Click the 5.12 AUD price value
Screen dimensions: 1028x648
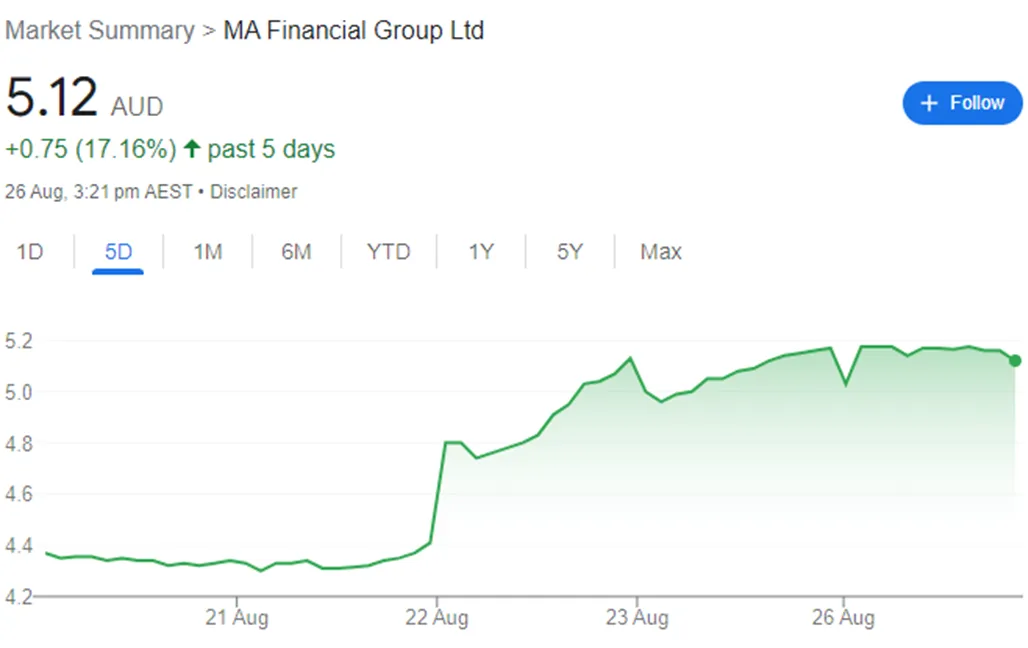(x=52, y=98)
